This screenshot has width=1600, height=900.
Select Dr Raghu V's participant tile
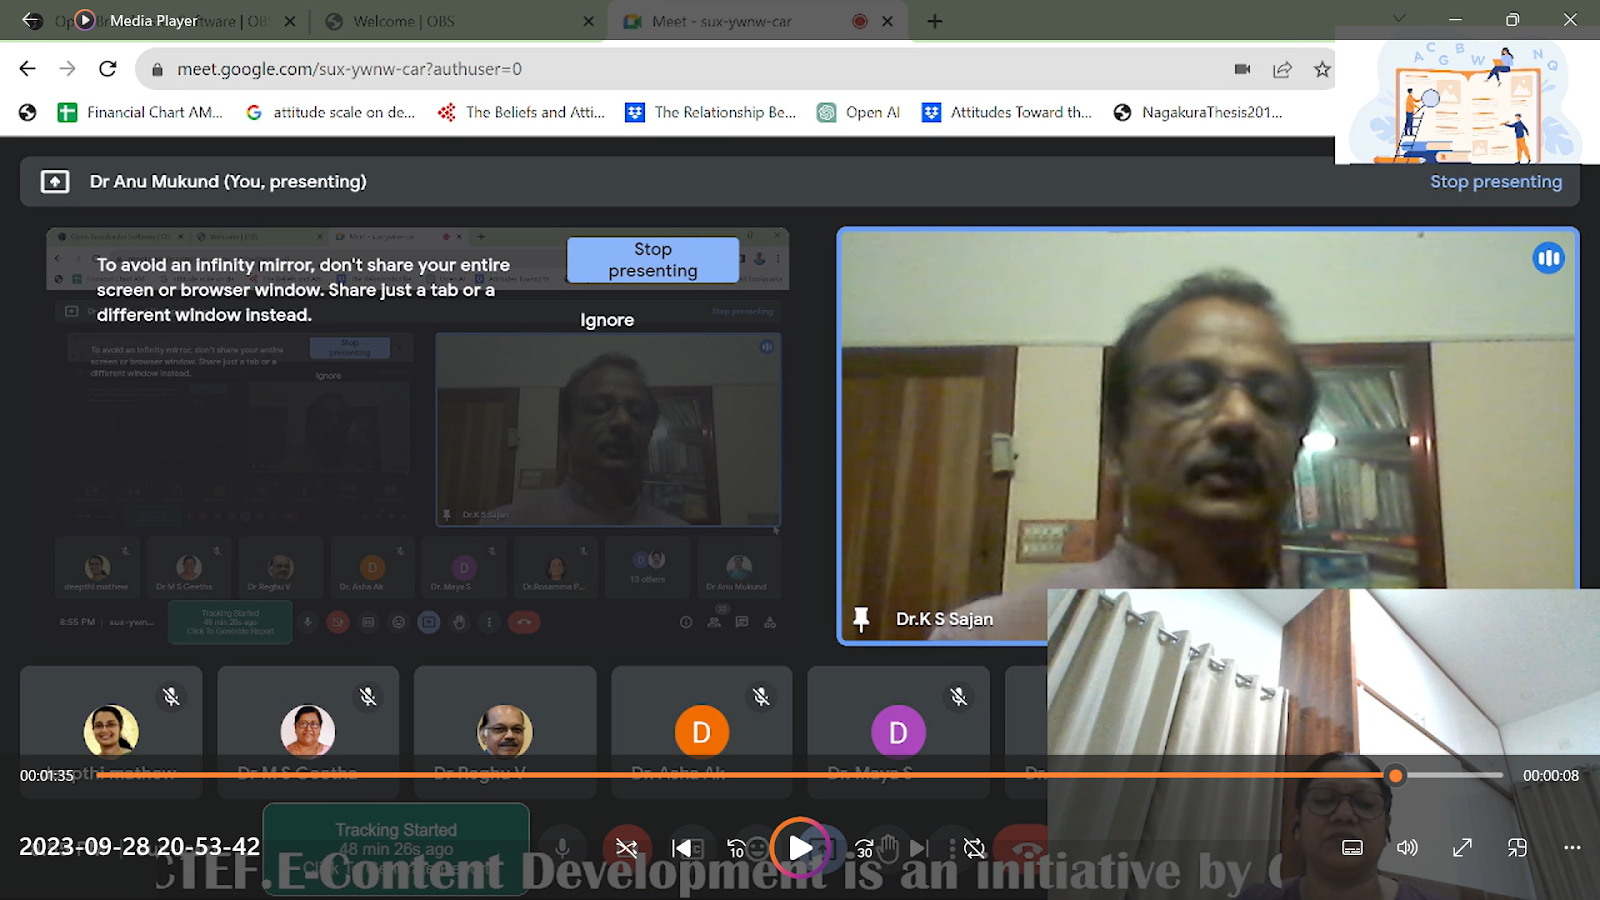[x=505, y=730]
